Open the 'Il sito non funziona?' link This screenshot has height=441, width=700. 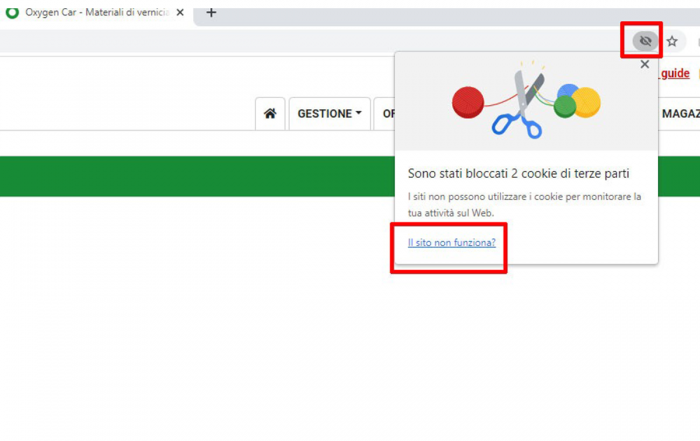coord(451,242)
